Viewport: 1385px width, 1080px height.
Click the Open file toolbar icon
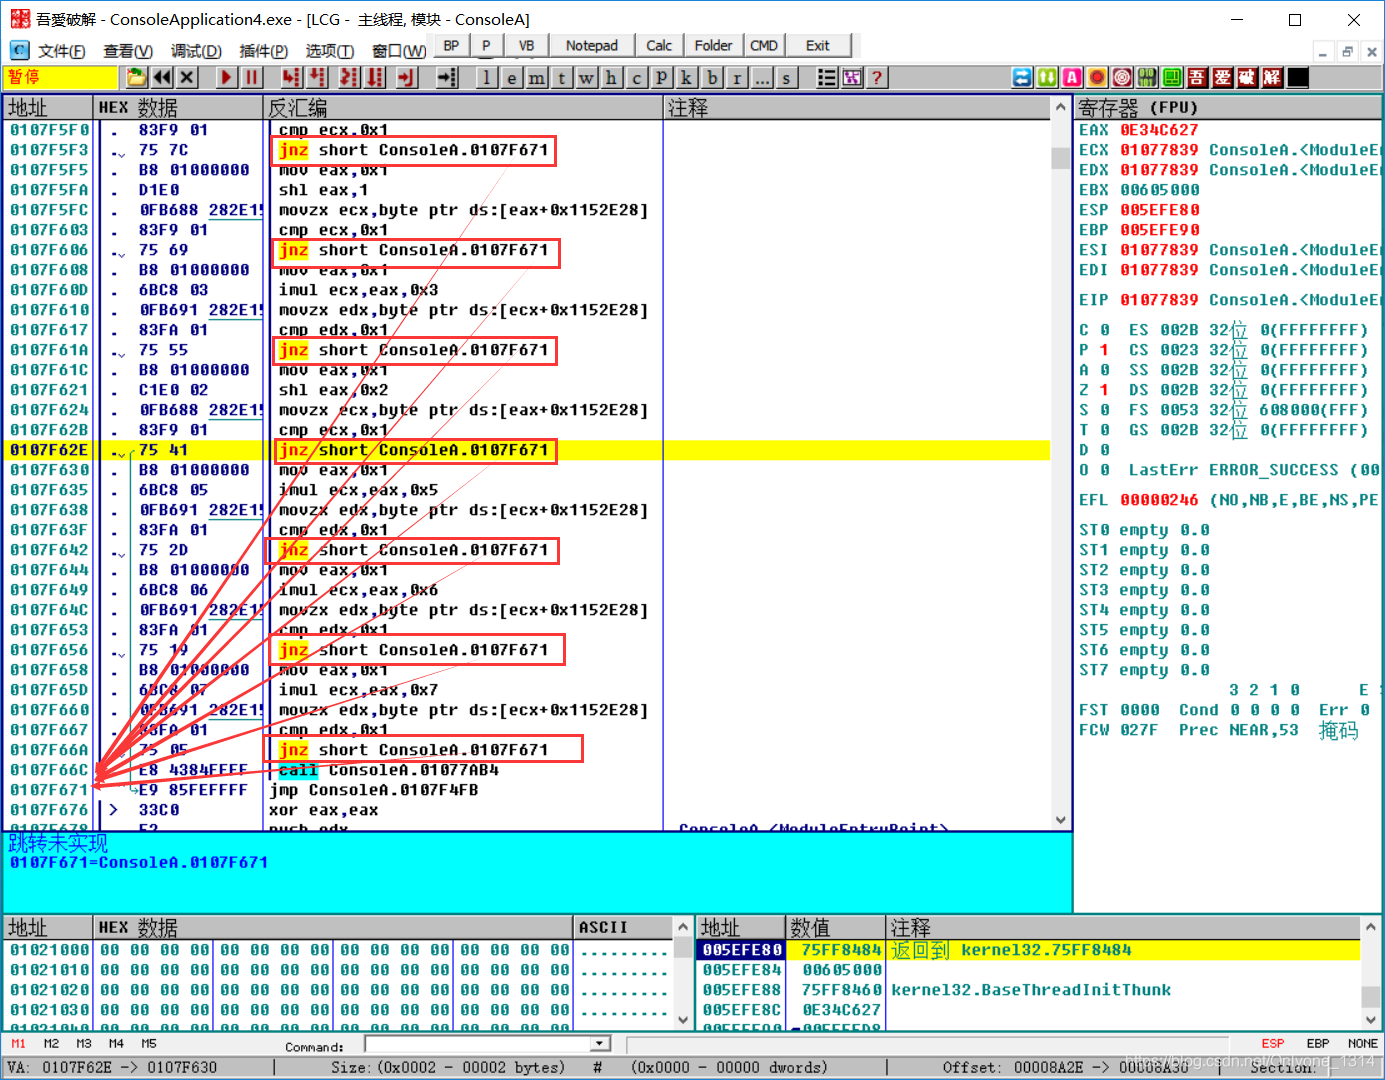(137, 77)
